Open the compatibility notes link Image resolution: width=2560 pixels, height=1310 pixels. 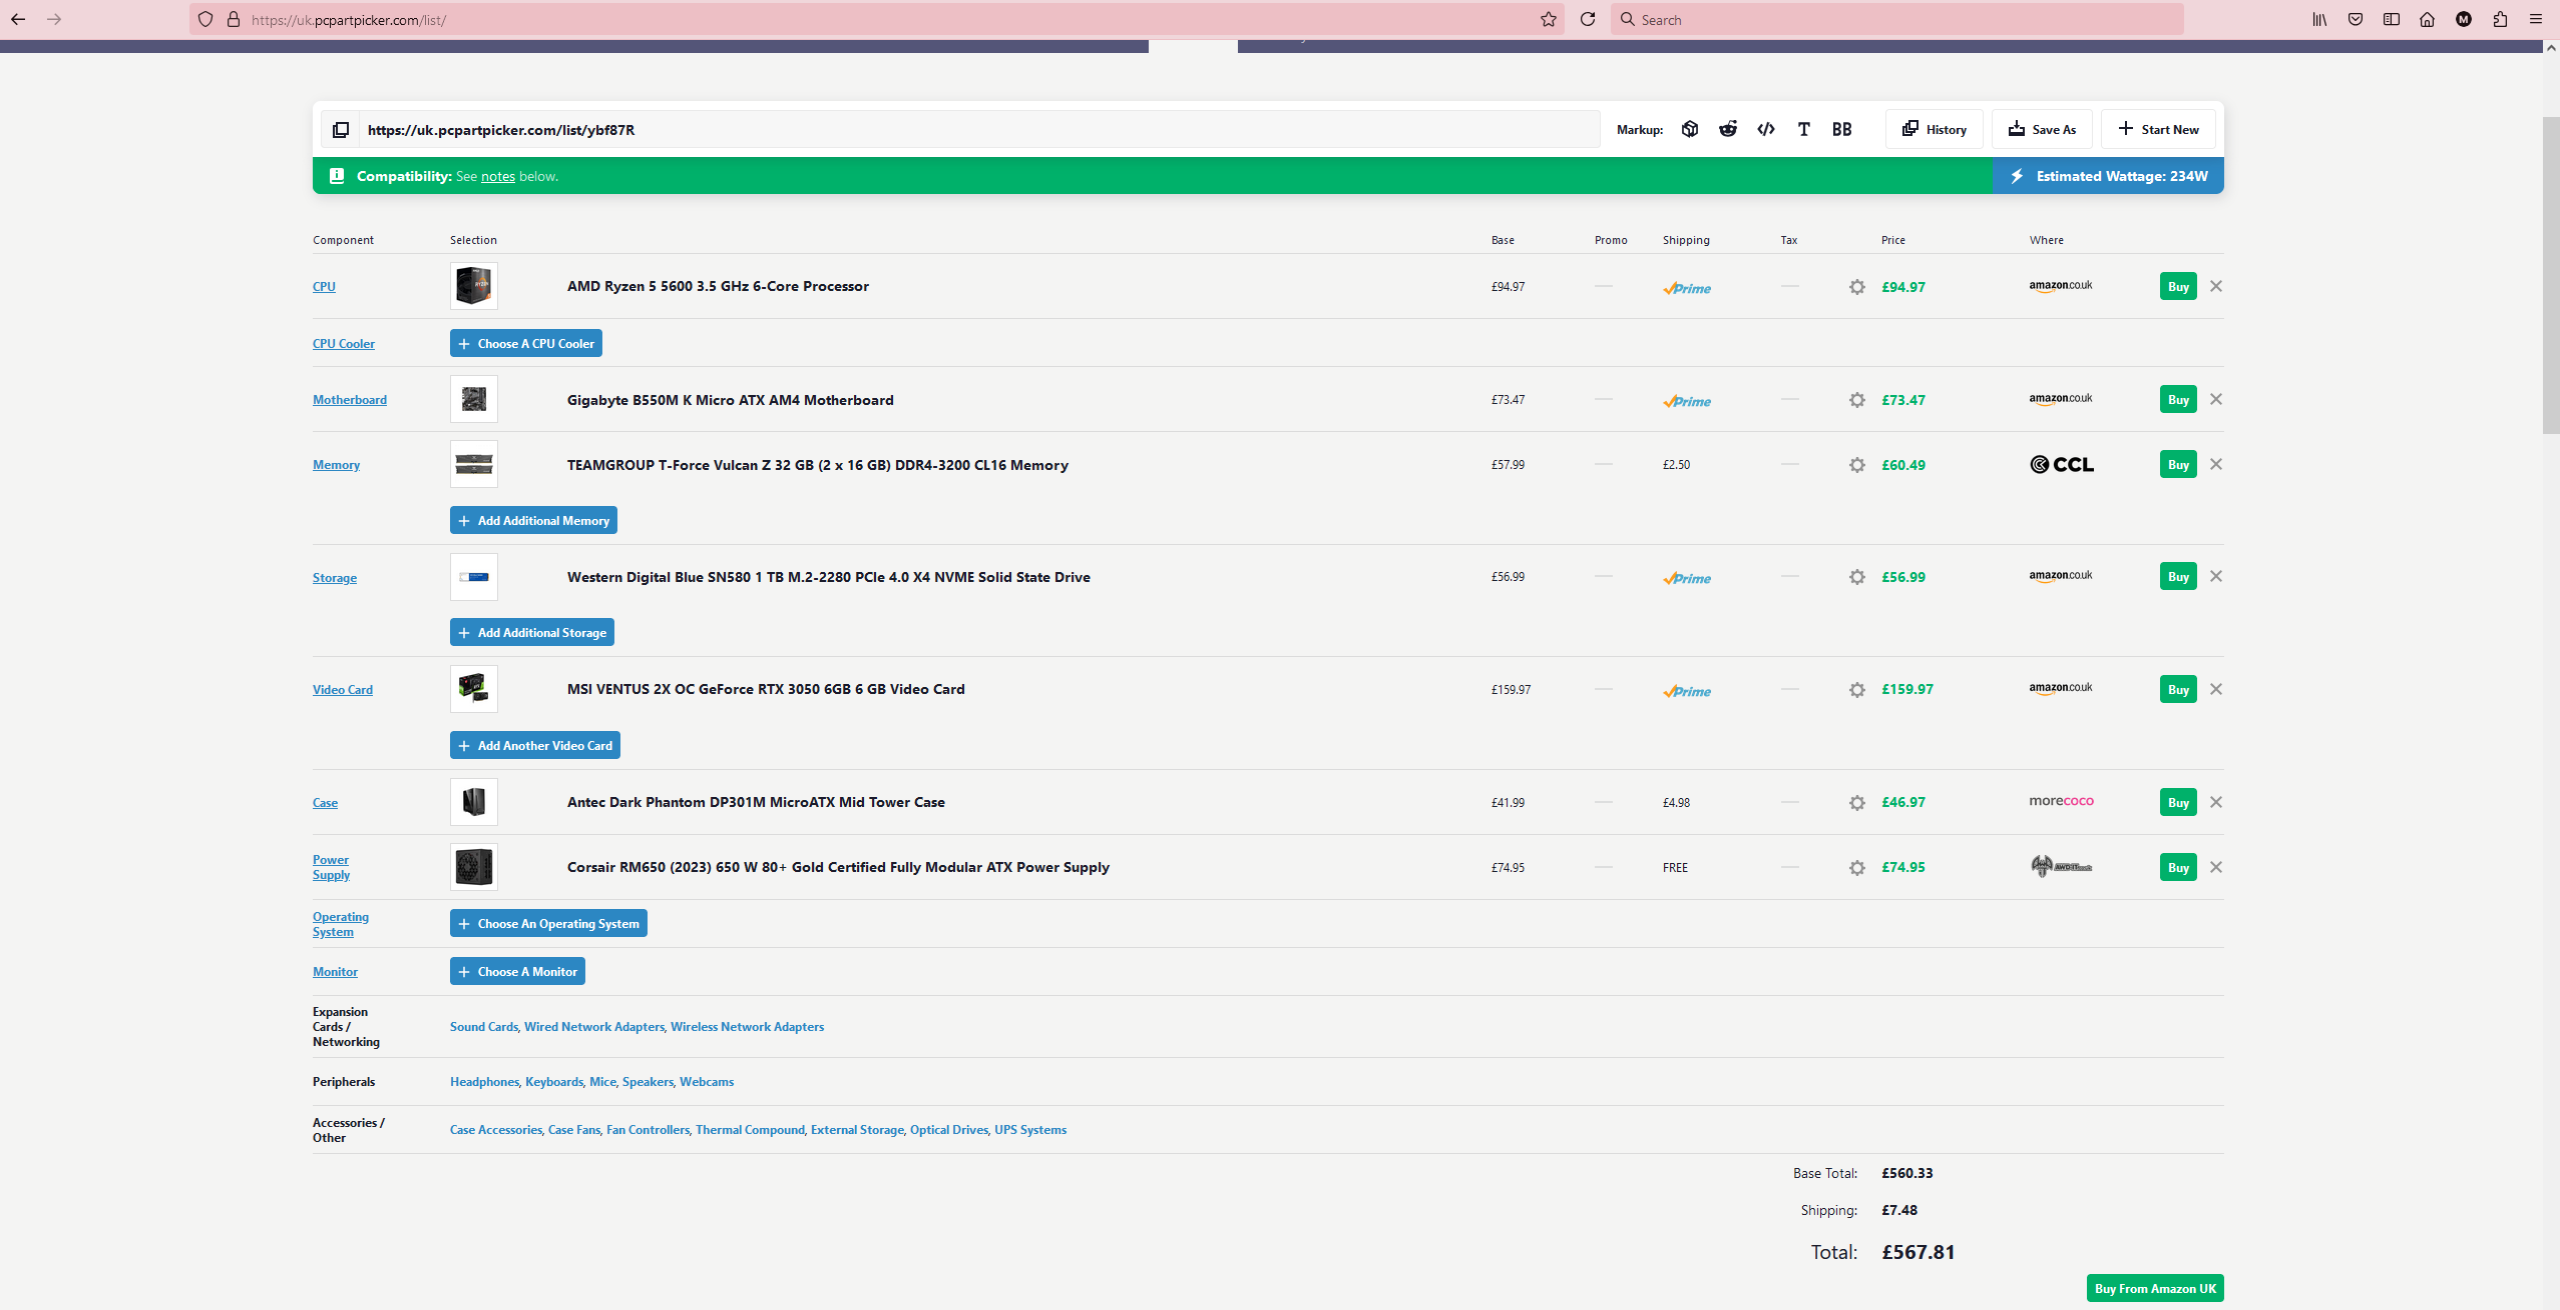pos(498,177)
